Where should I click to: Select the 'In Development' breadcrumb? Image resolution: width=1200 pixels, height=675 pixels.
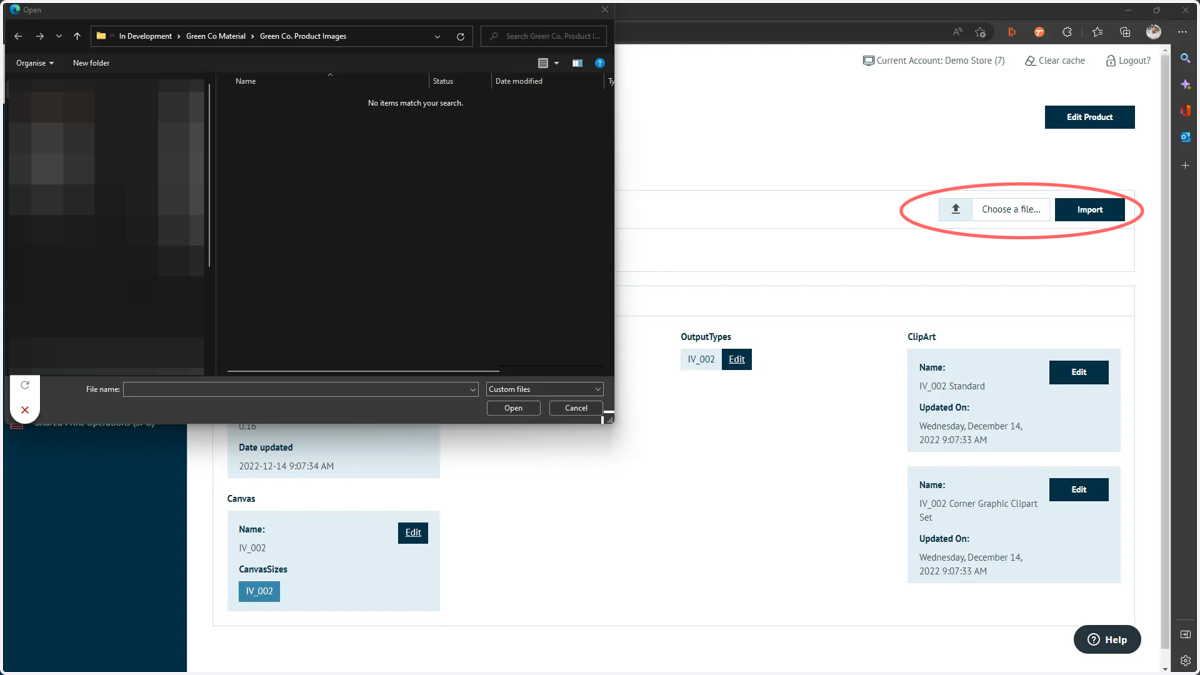click(x=145, y=36)
